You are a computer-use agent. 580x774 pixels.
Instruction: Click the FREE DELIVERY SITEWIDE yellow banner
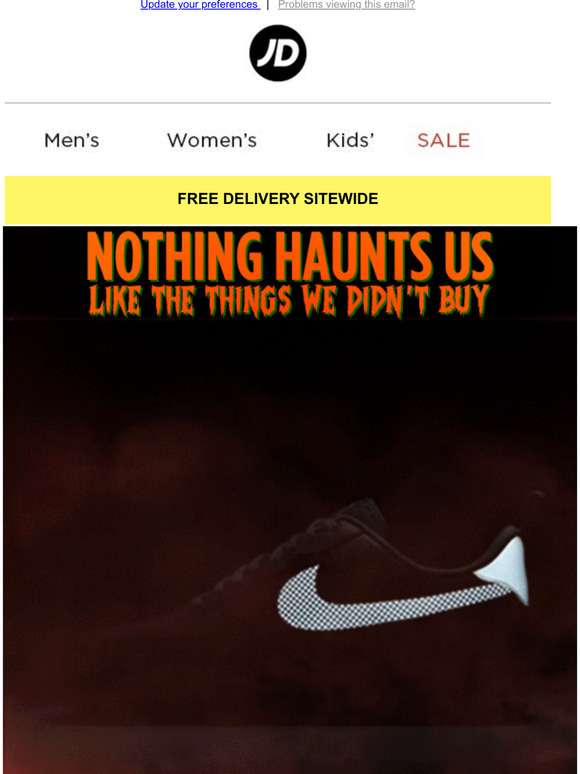pyautogui.click(x=277, y=200)
